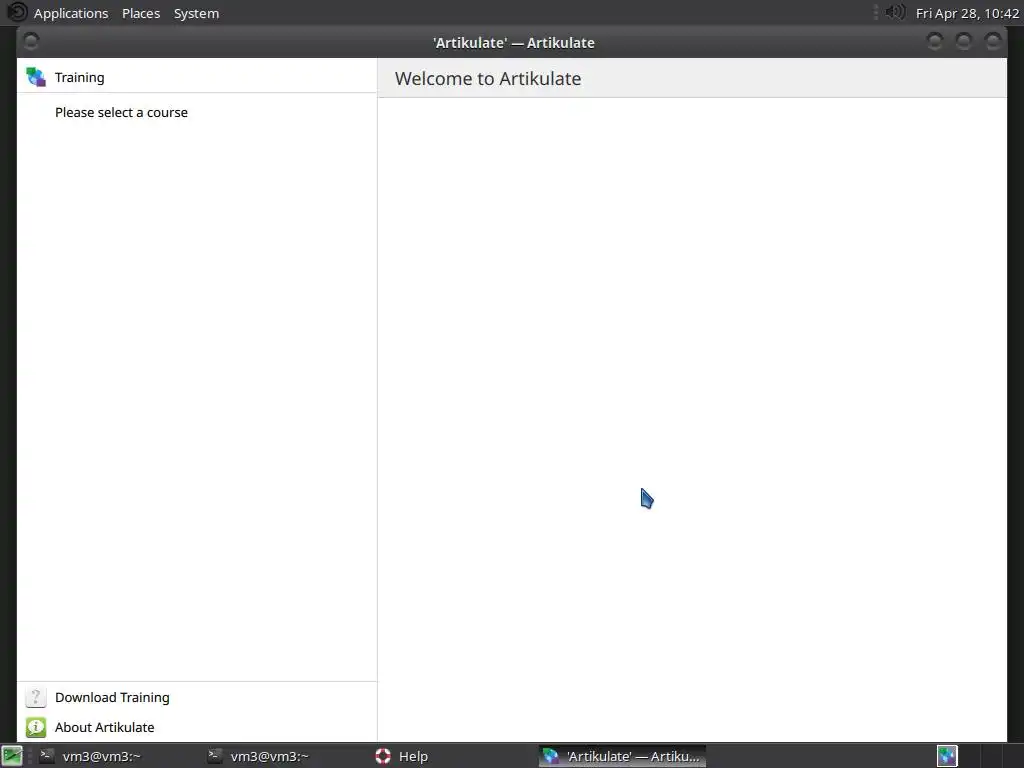The image size is (1024, 768).
Task: Click the 'Welcome to Artikulate' heading
Action: click(x=488, y=78)
